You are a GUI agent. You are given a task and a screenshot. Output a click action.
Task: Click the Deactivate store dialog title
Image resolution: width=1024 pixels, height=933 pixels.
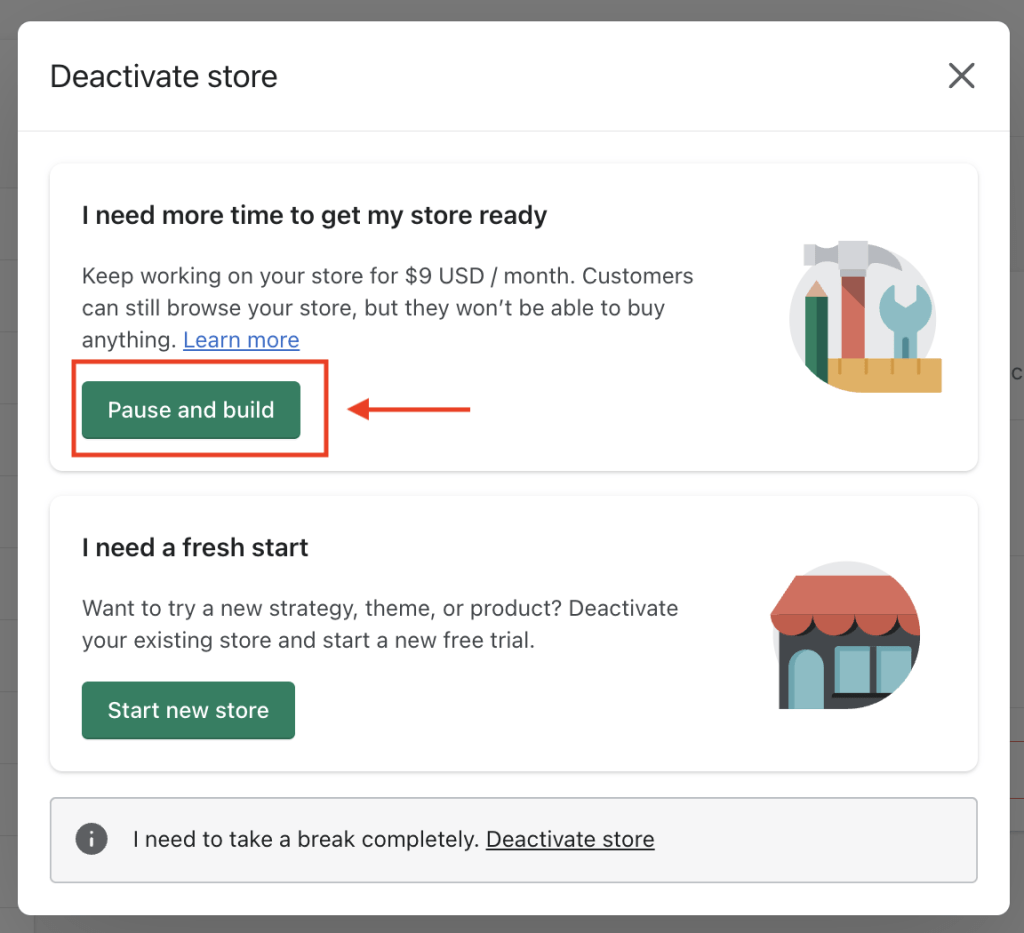(x=163, y=76)
